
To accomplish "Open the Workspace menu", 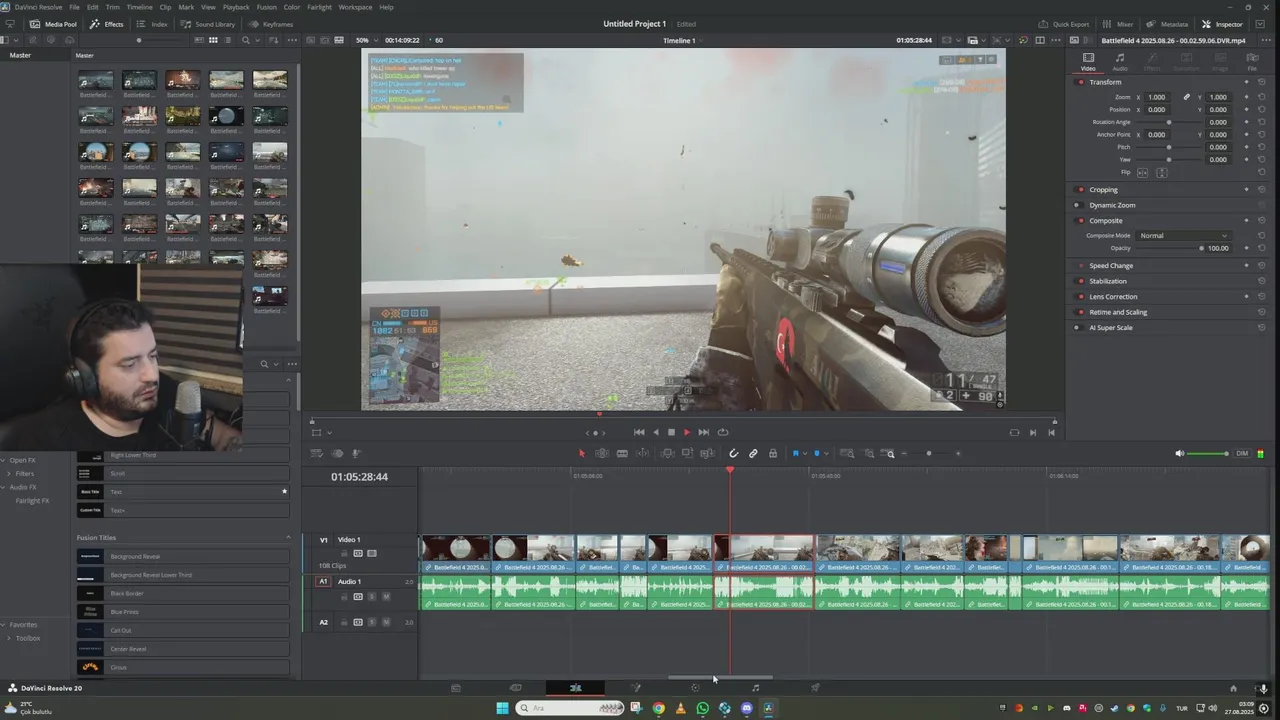I will (x=355, y=7).
